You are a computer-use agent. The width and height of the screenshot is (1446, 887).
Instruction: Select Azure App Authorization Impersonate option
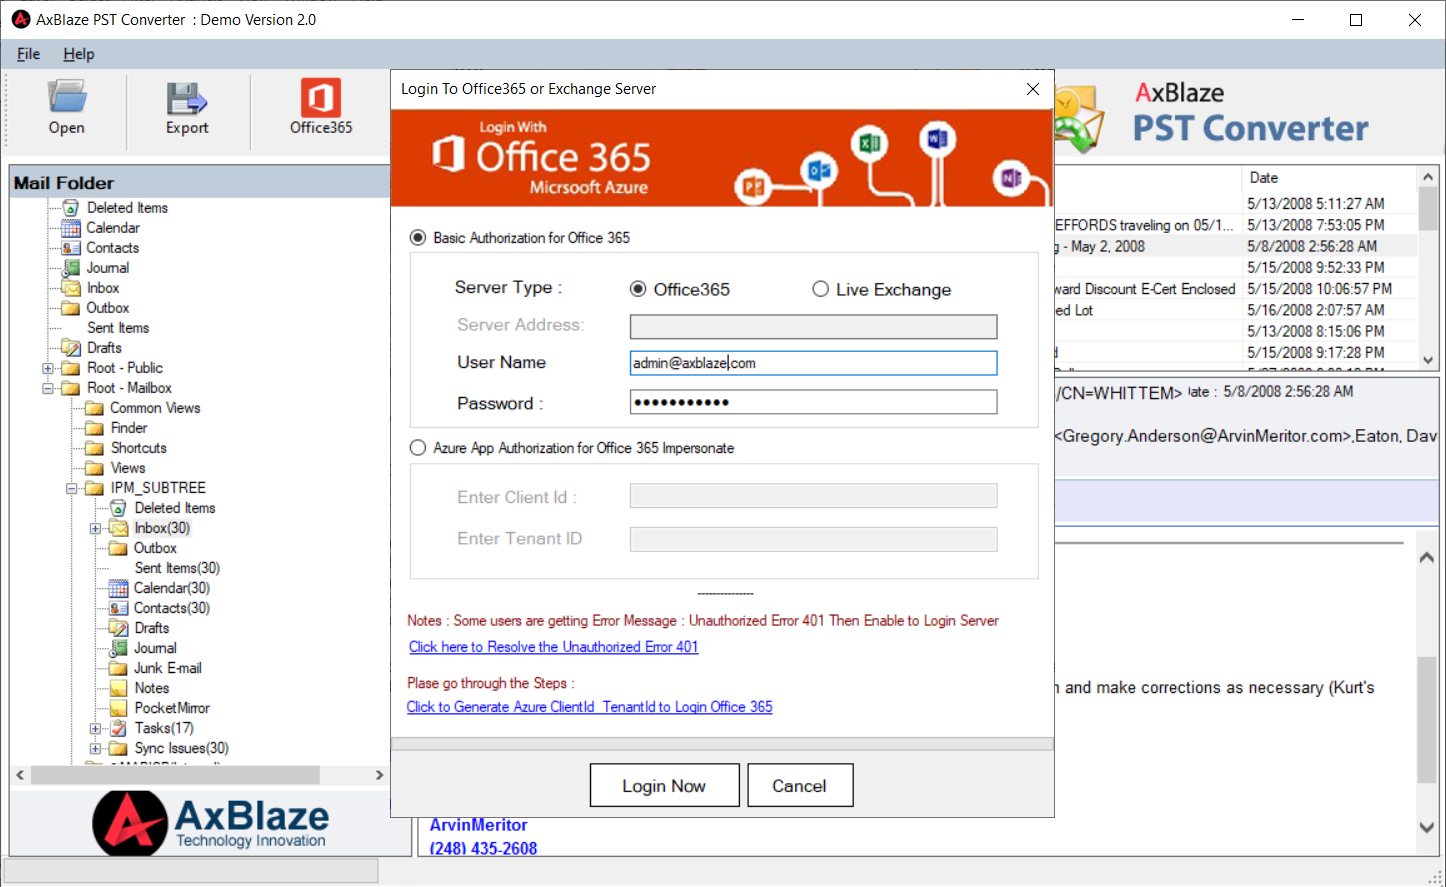[418, 448]
